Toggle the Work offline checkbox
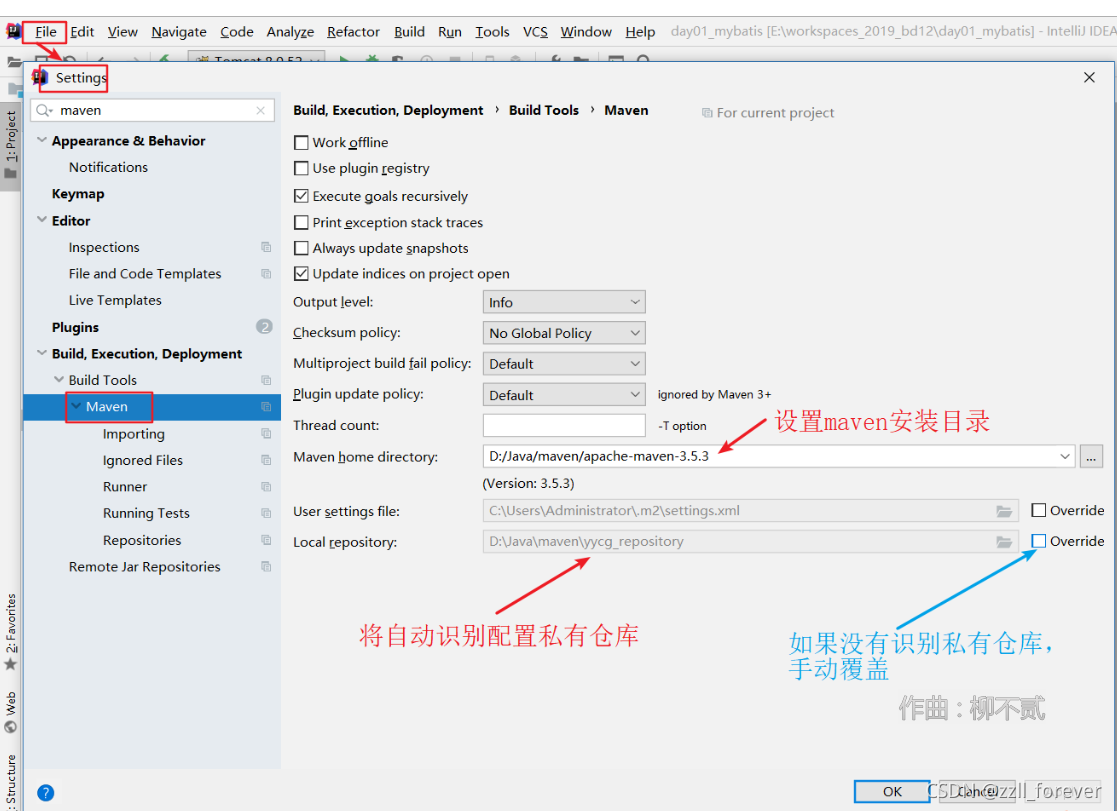Viewport: 1117px width, 811px height. [x=301, y=143]
